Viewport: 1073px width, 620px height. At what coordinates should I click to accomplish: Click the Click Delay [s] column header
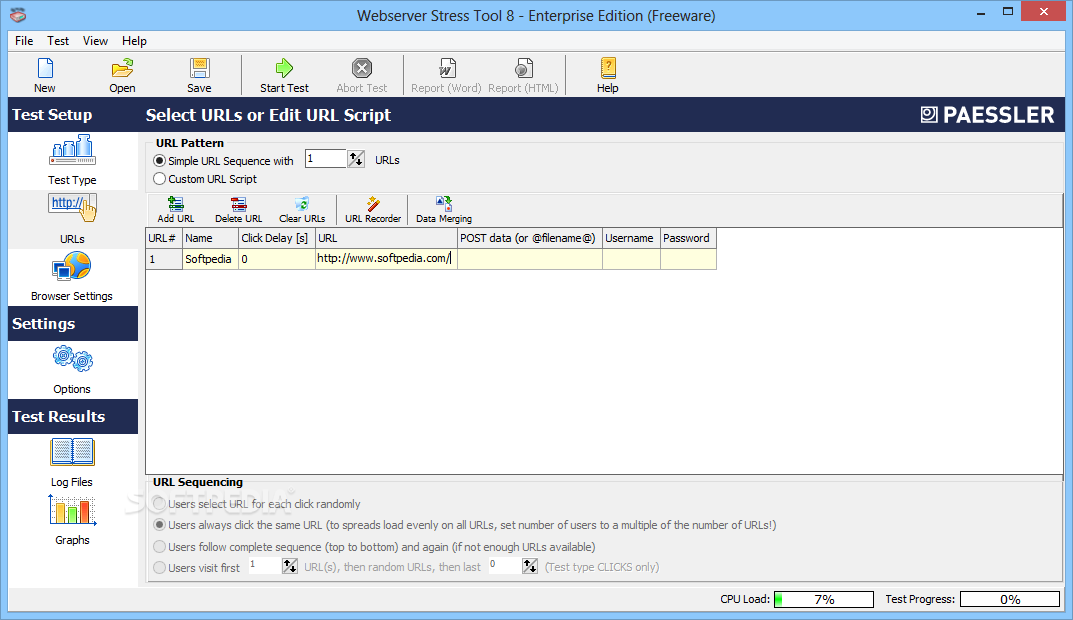(x=276, y=238)
